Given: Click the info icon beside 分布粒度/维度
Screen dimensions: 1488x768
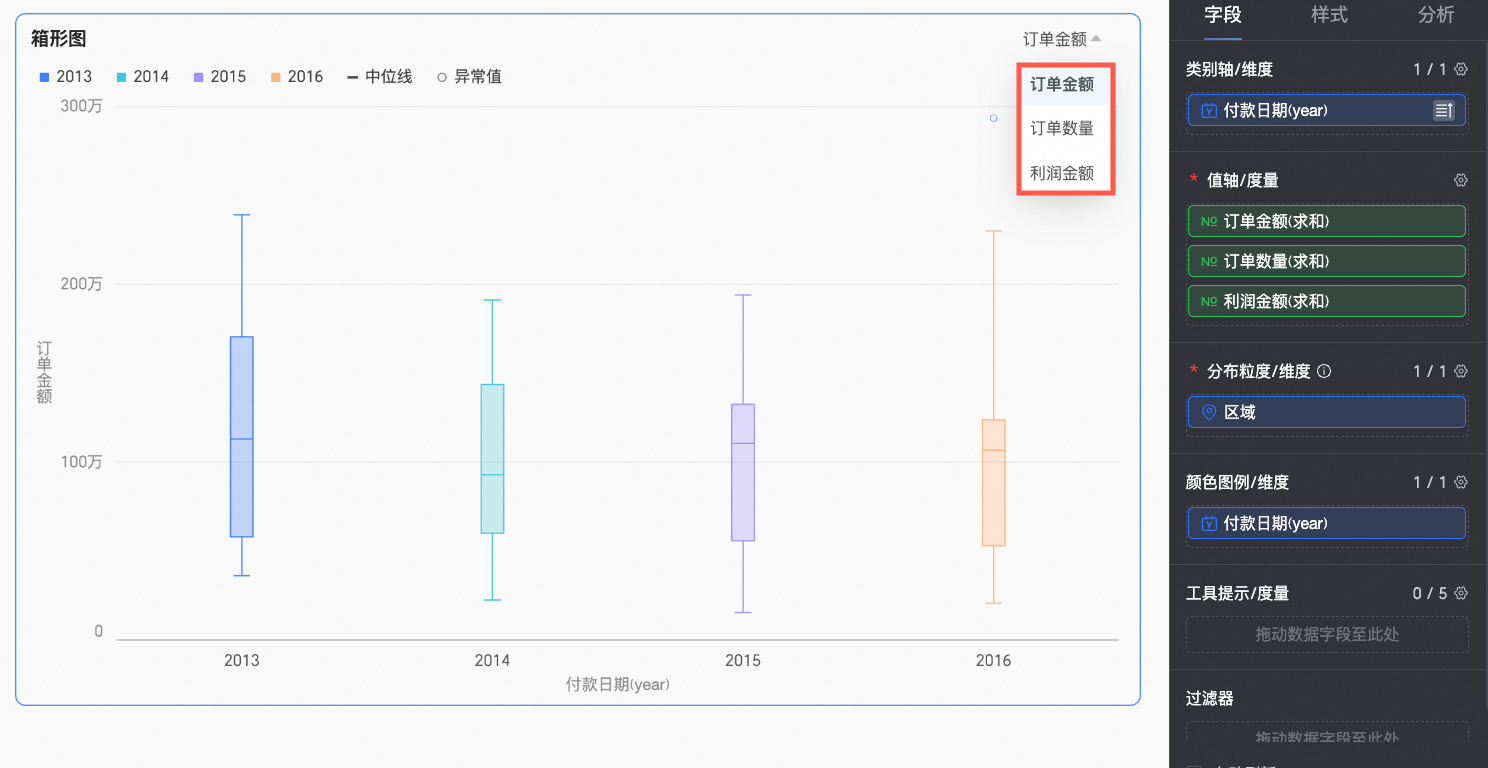Looking at the screenshot, I should (1324, 371).
